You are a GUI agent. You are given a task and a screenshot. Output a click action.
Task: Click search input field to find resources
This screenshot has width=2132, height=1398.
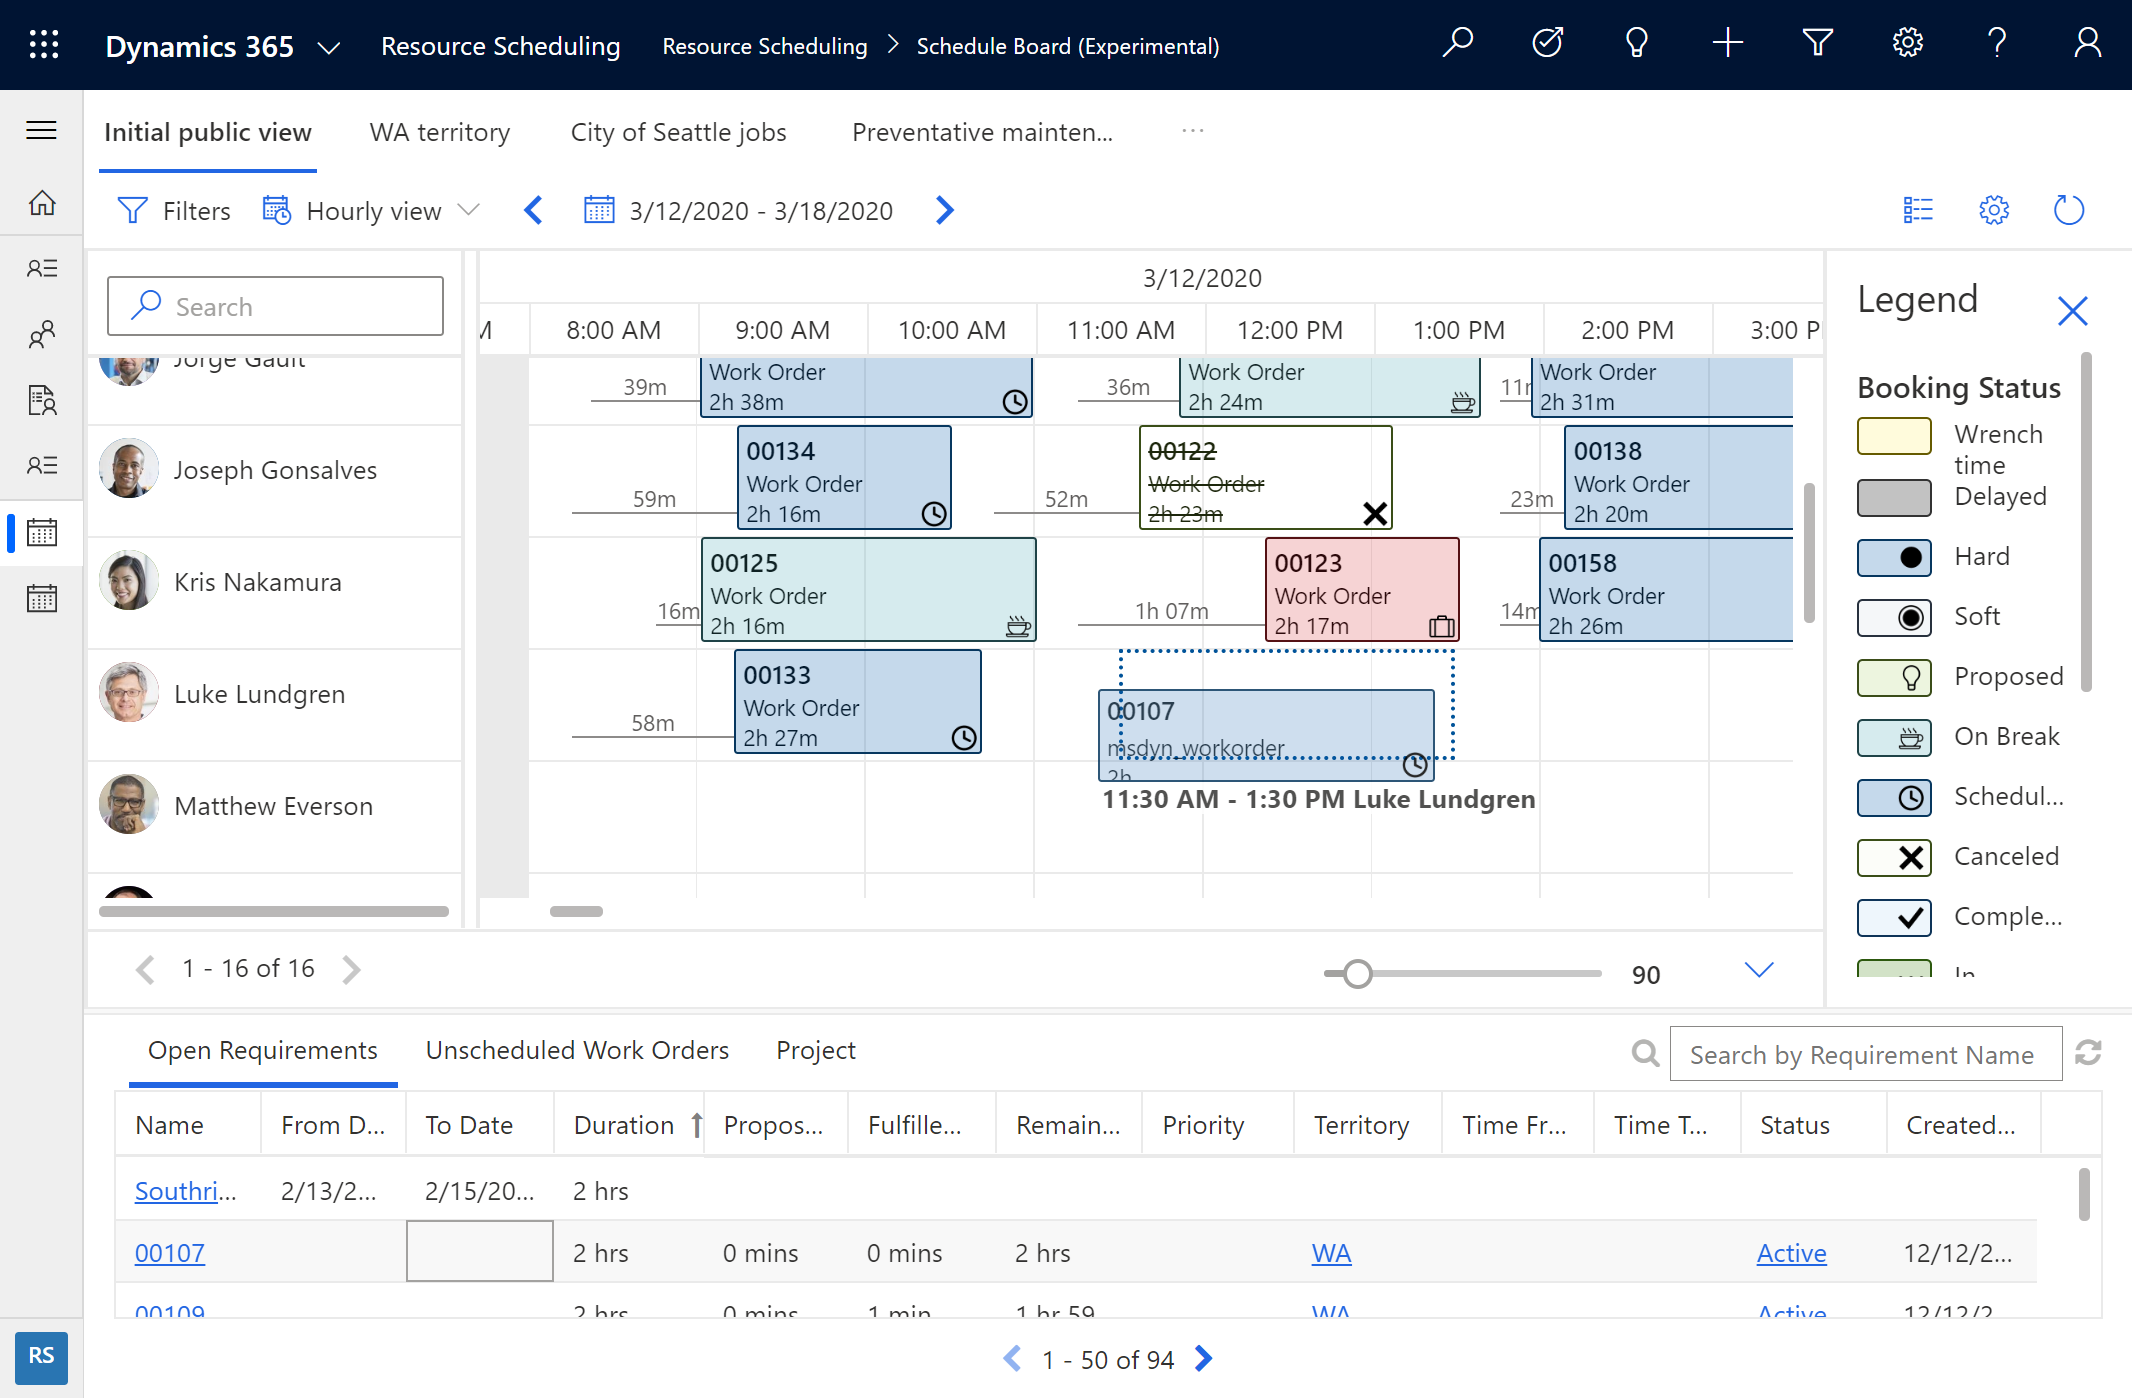273,306
